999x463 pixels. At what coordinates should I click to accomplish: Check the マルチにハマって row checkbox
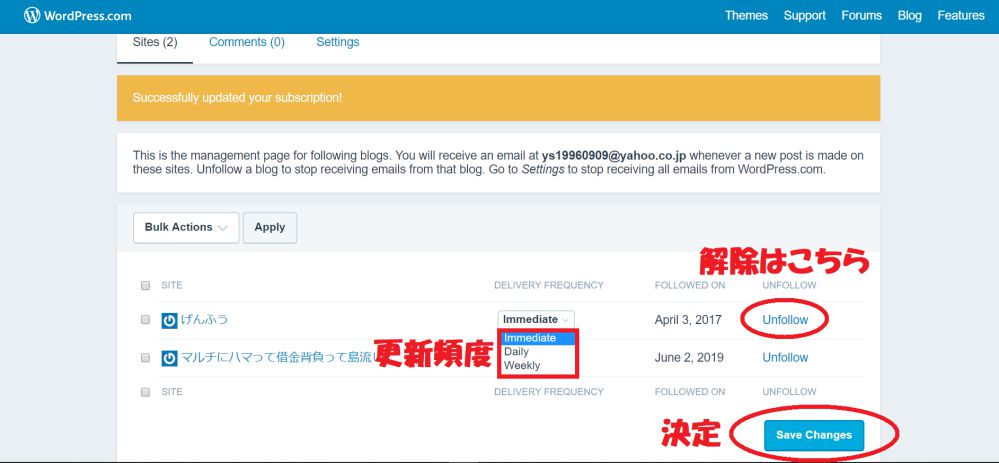pos(145,357)
